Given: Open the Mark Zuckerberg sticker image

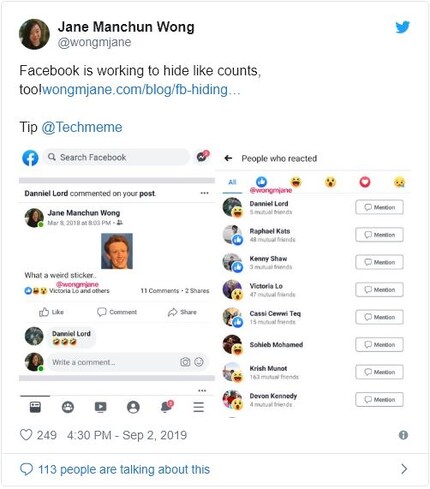Looking at the screenshot, I should [x=117, y=251].
